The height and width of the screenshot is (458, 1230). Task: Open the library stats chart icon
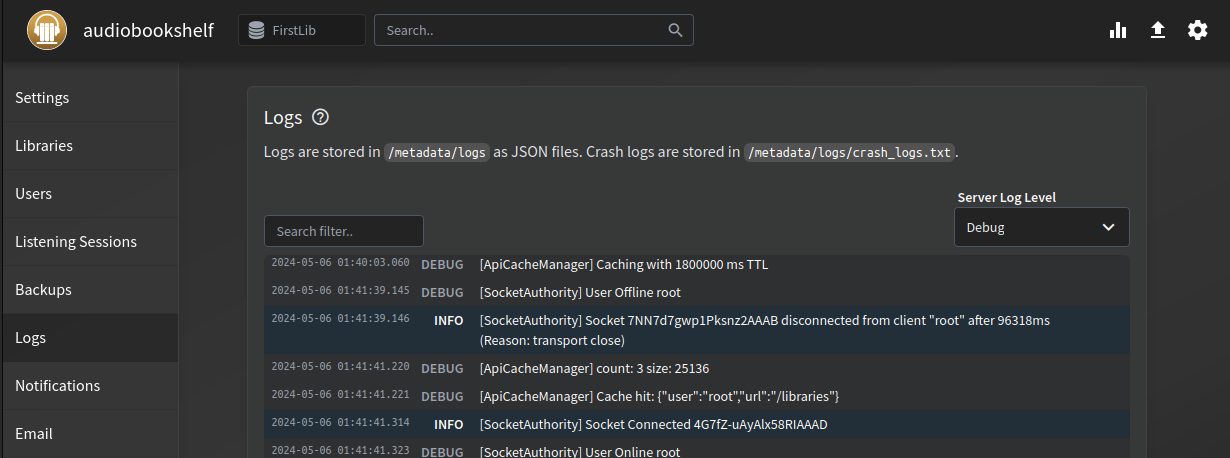1118,30
